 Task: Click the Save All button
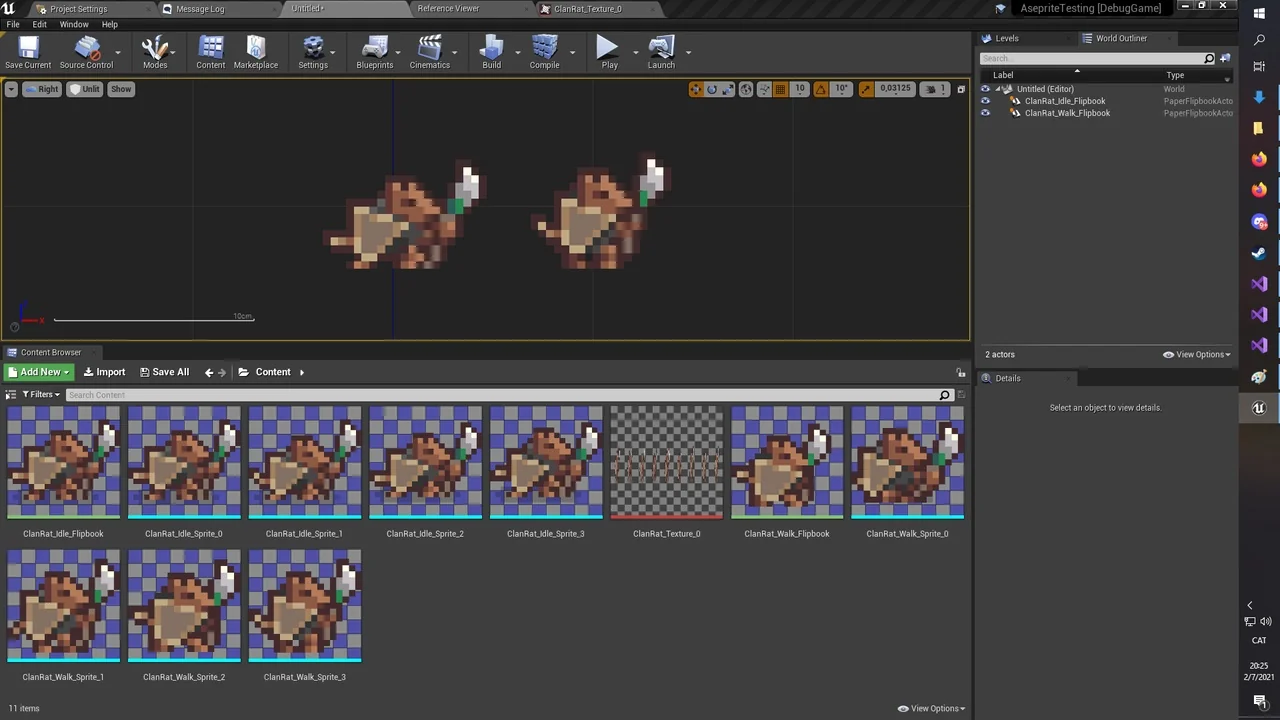[x=164, y=372]
